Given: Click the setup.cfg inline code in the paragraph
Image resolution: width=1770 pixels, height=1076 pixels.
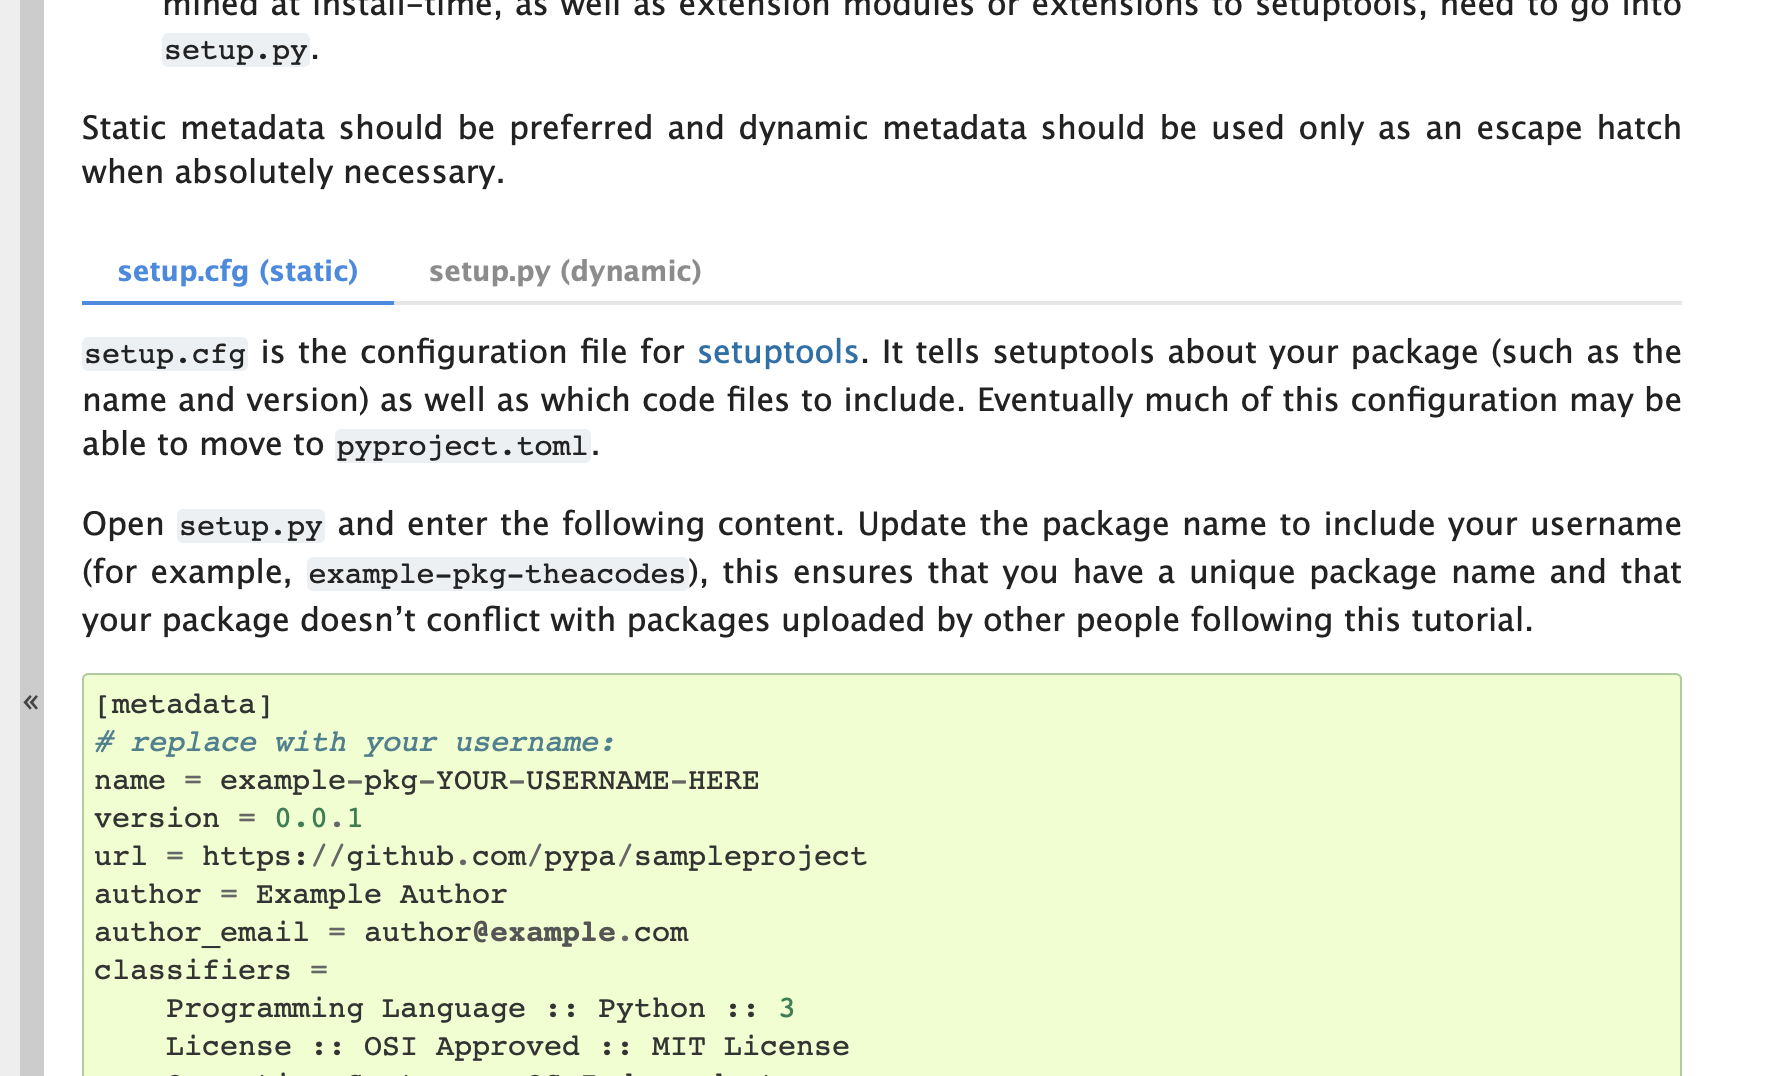Looking at the screenshot, I should 165,354.
